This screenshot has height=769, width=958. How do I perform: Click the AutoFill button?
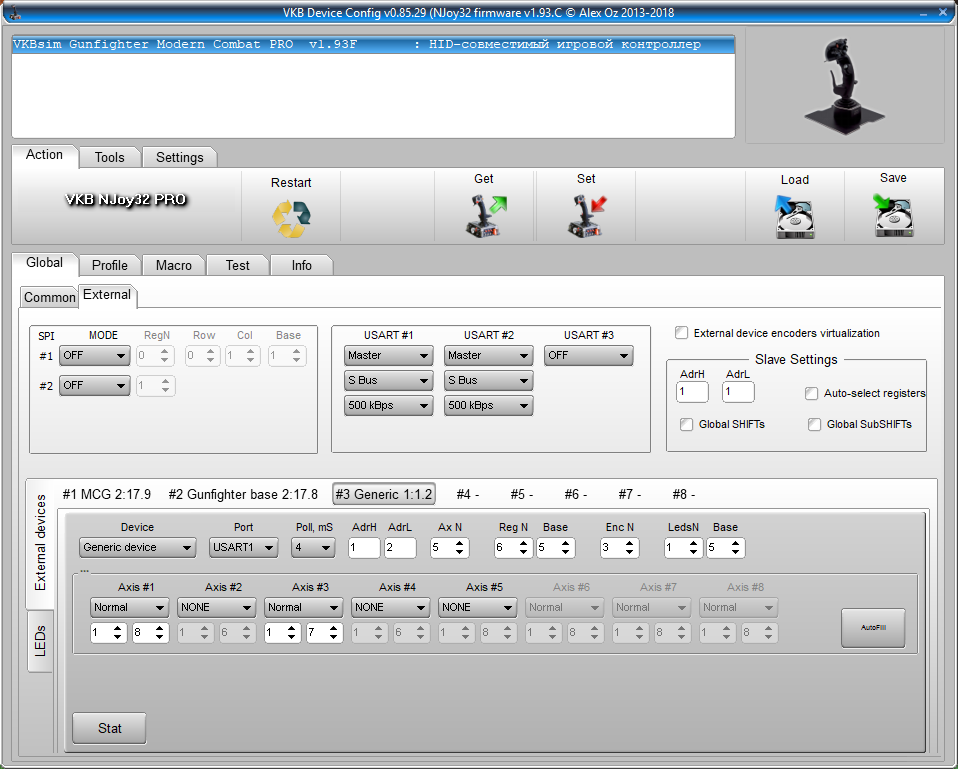(x=872, y=627)
